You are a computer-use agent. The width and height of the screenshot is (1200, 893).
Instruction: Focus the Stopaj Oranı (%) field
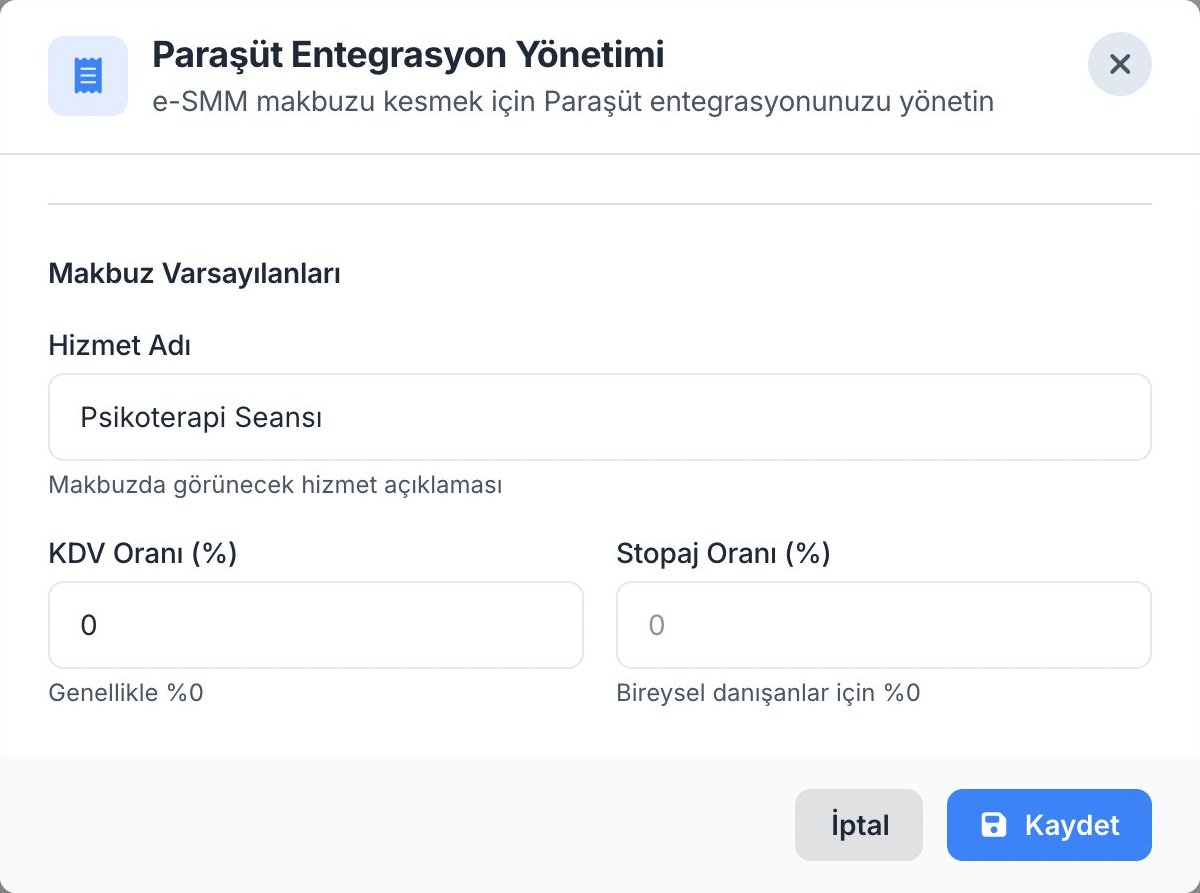click(884, 625)
